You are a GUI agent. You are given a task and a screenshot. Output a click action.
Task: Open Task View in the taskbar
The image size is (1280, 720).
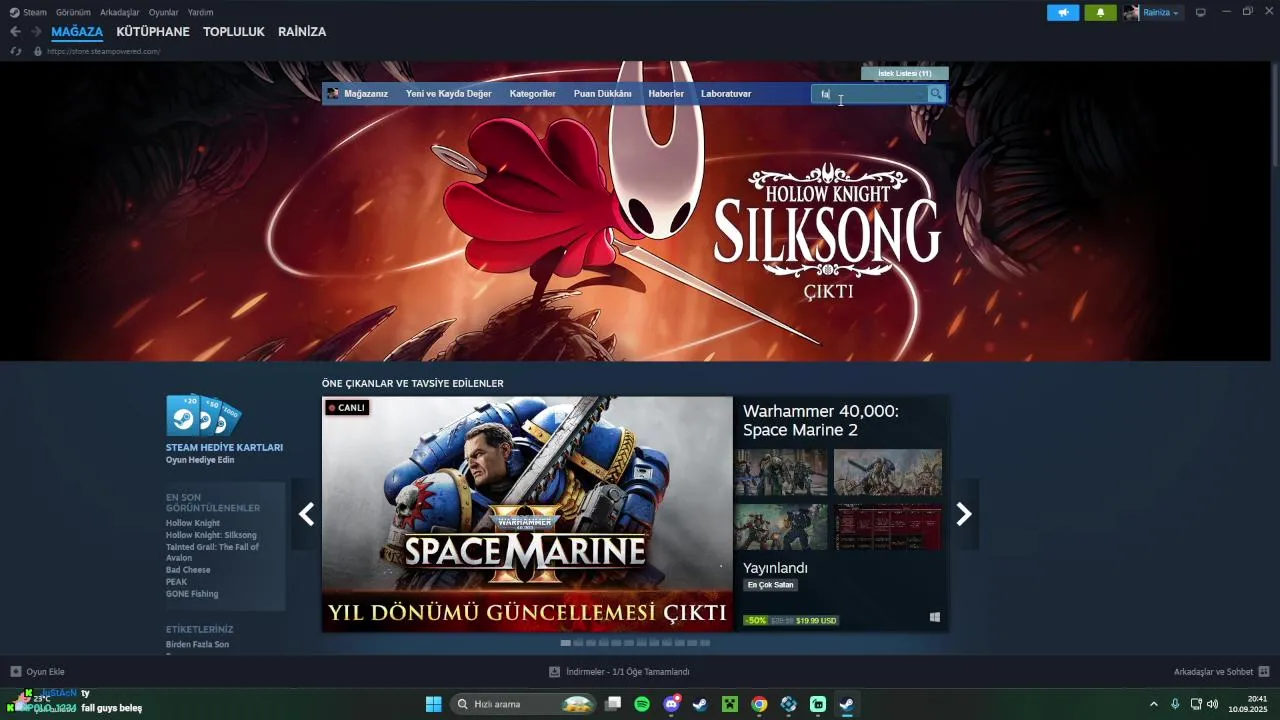[613, 704]
